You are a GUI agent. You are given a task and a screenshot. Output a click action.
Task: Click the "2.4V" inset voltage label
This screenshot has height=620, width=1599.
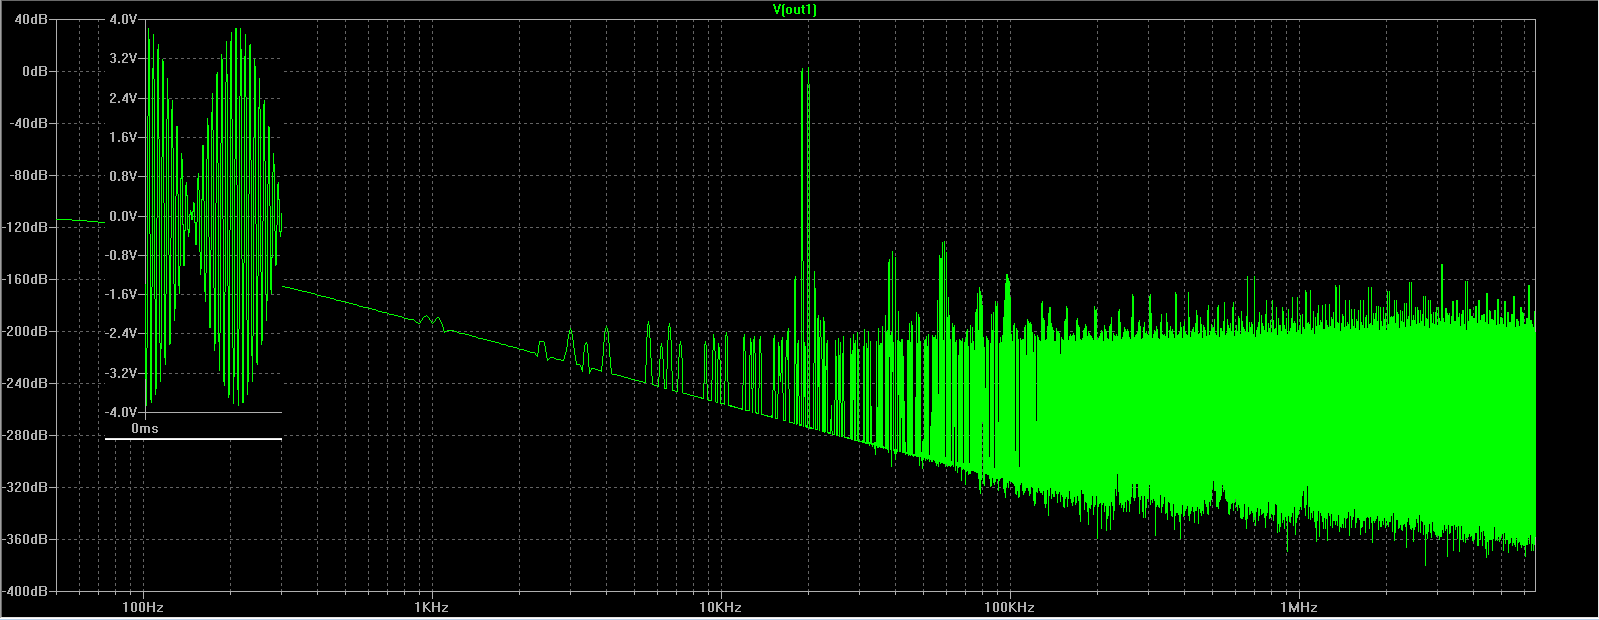[x=123, y=98]
